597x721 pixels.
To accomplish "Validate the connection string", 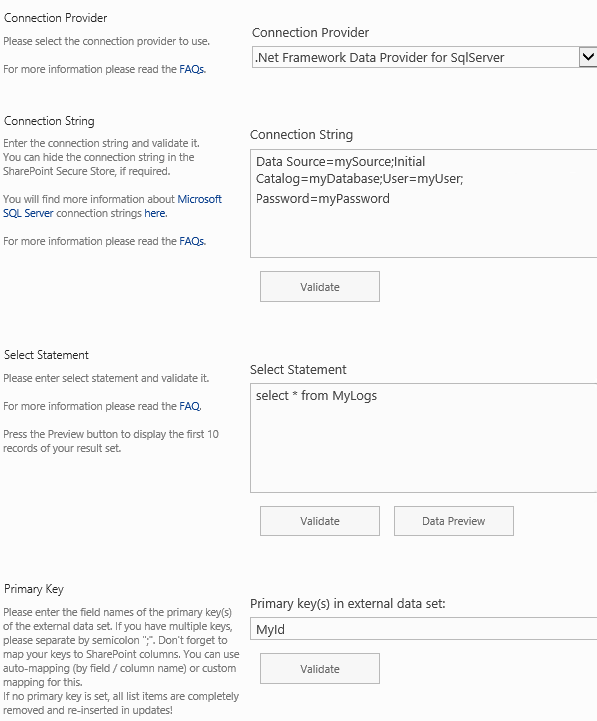I will pos(320,286).
